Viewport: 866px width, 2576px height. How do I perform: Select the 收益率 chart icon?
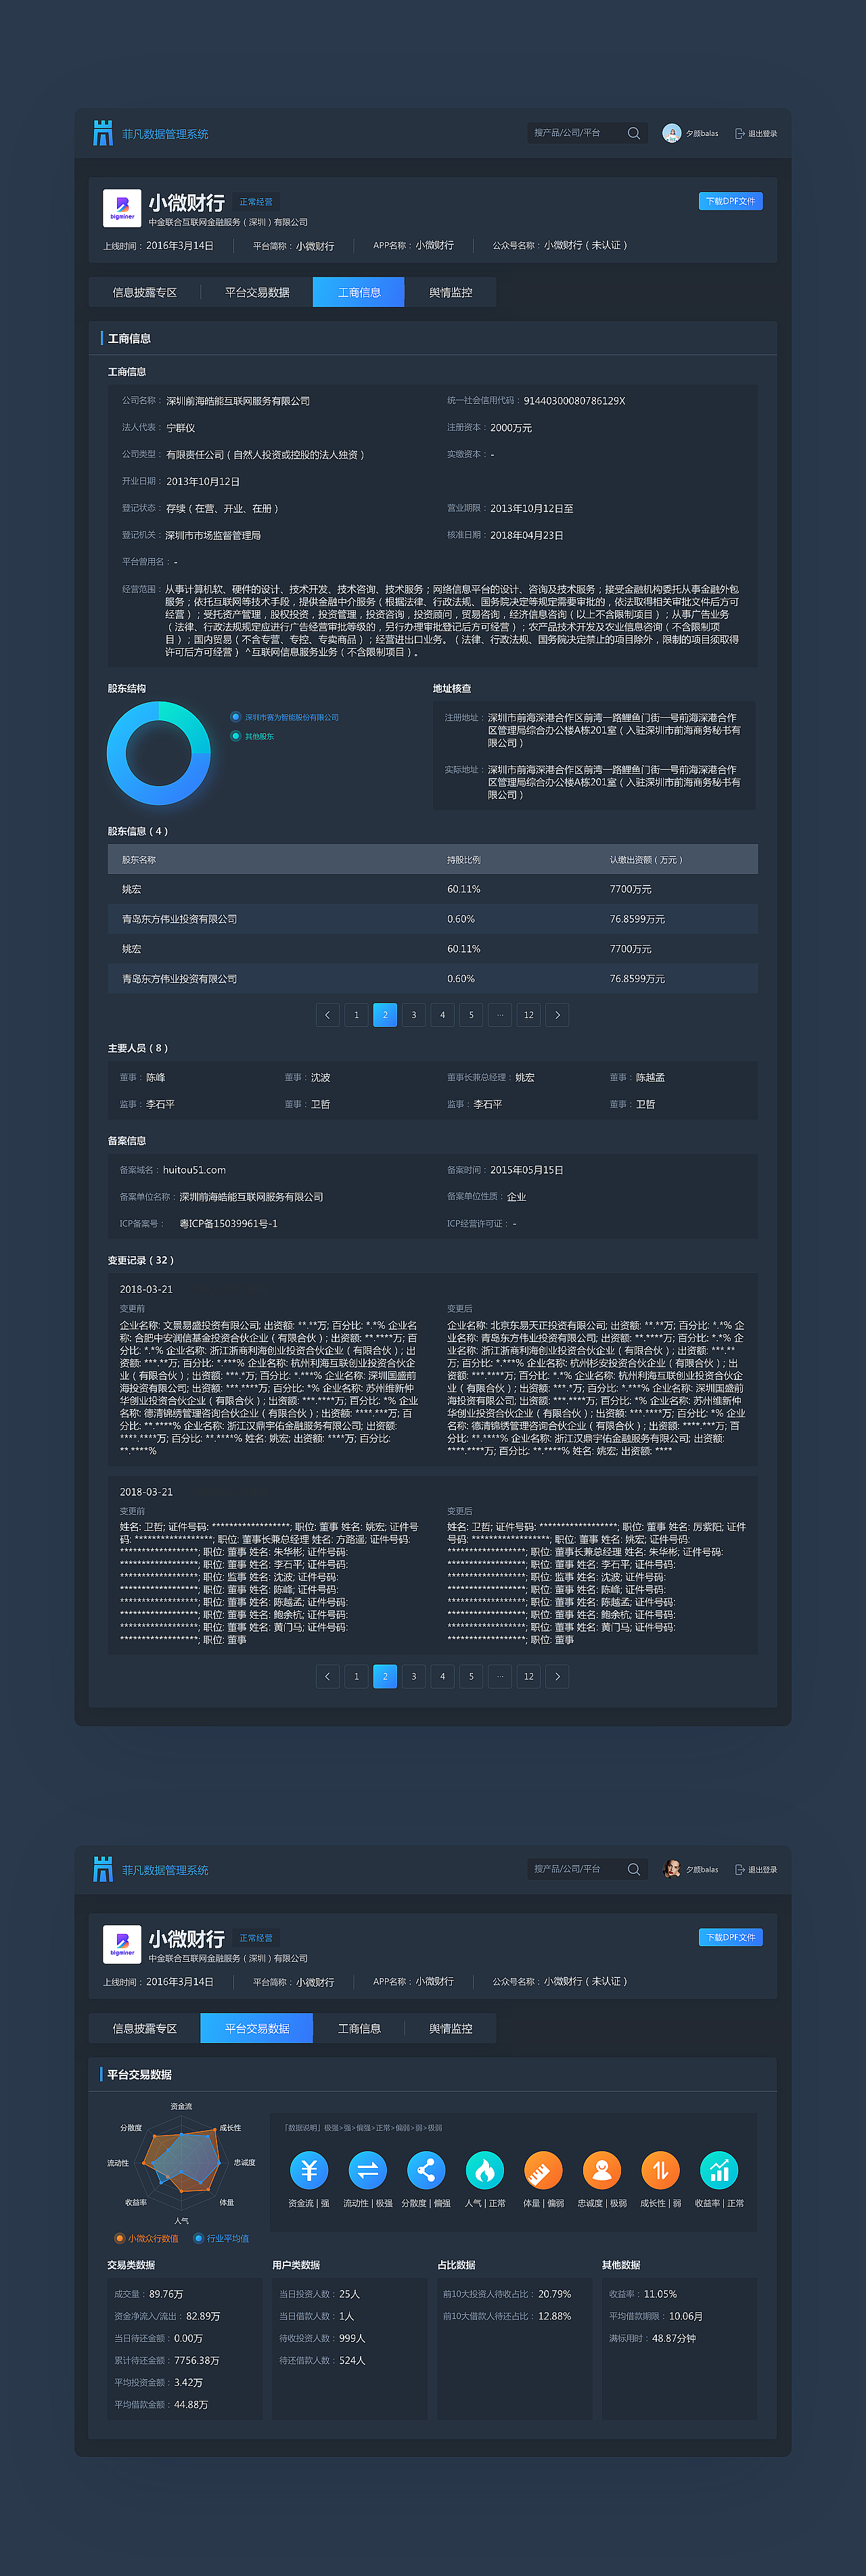click(x=719, y=2171)
